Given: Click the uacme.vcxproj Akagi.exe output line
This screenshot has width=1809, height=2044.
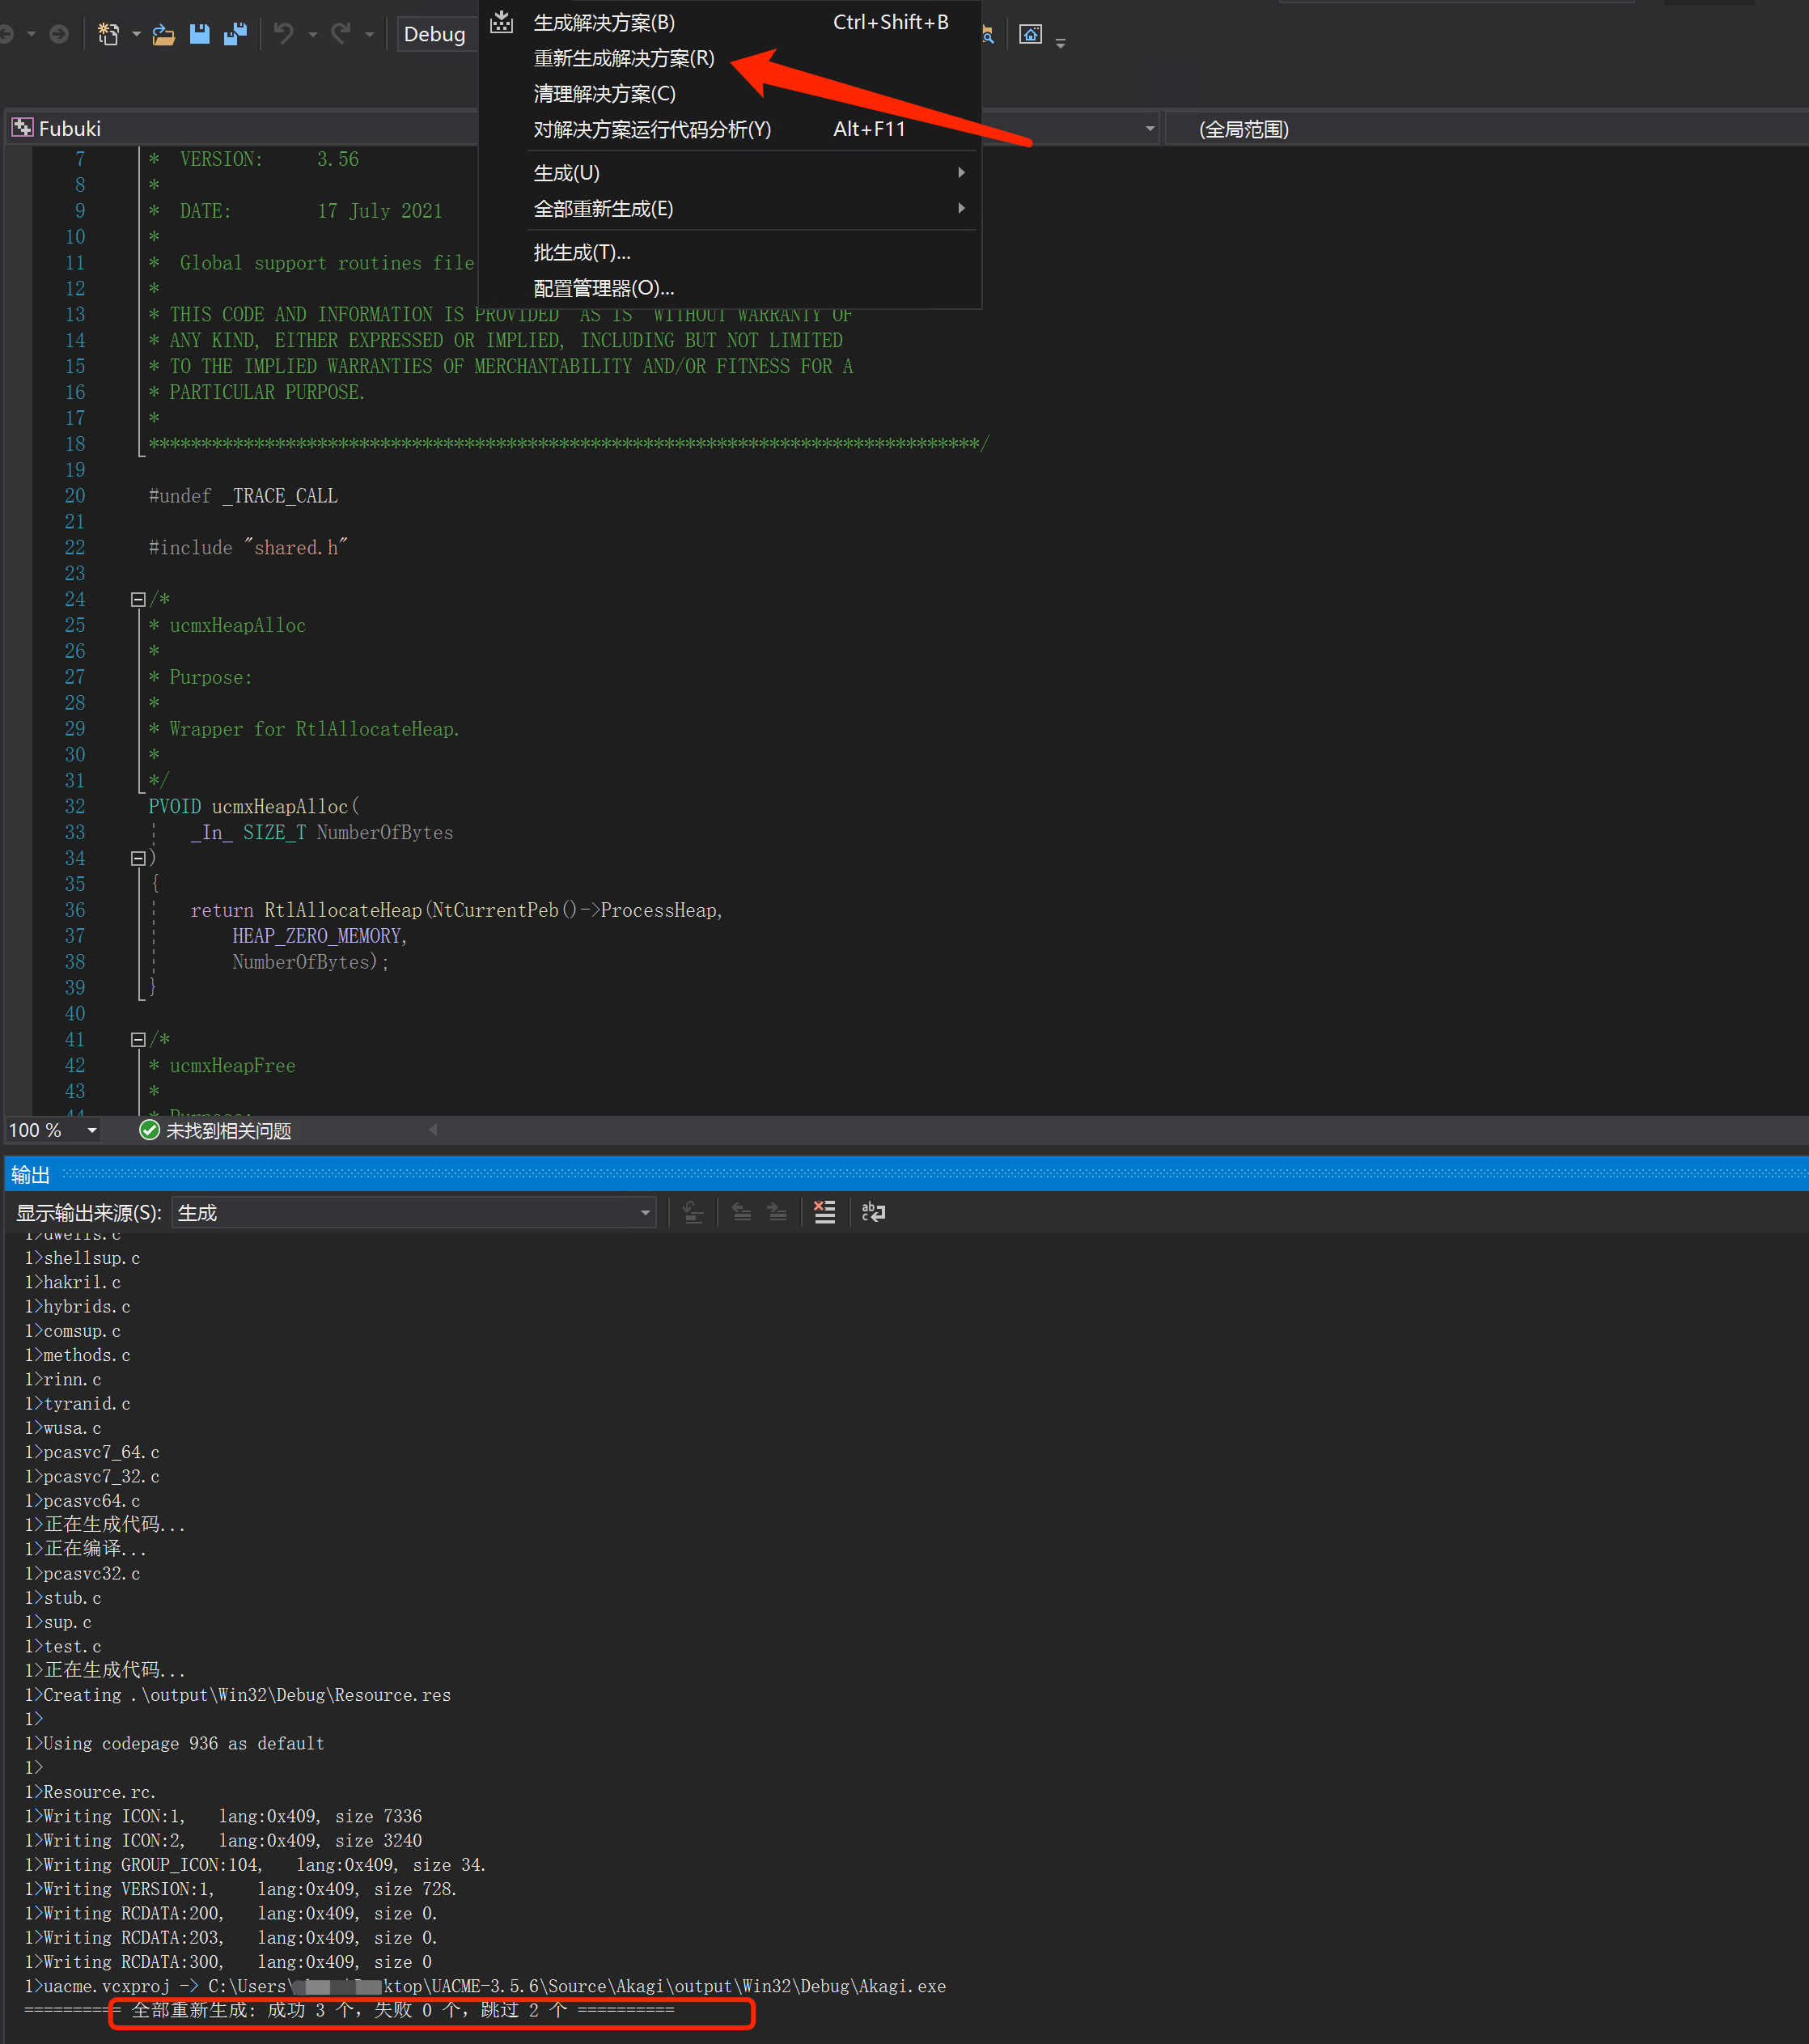Looking at the screenshot, I should coord(485,1986).
